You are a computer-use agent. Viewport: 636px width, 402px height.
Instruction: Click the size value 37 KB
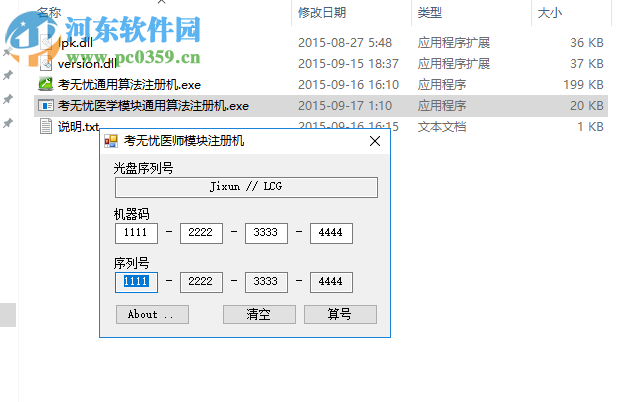coord(587,64)
